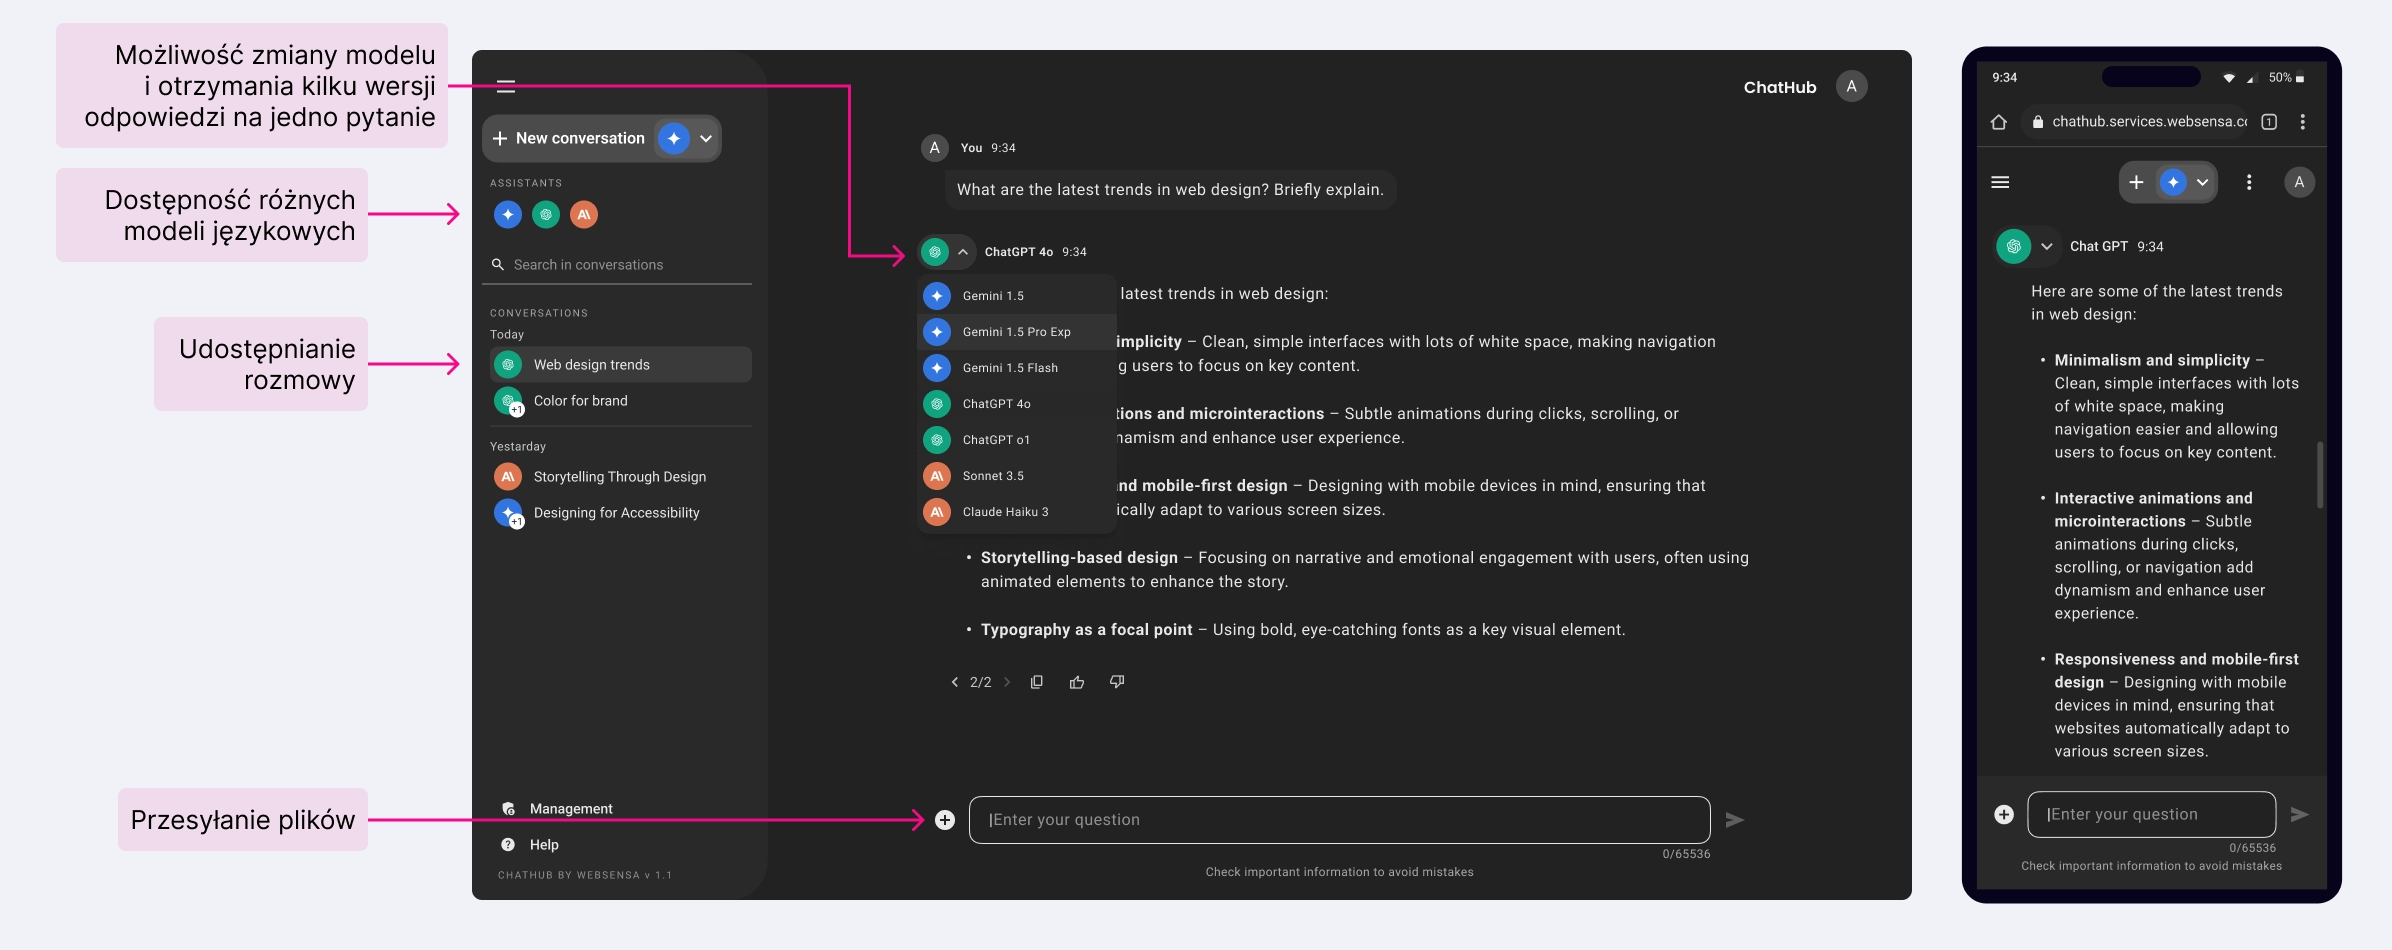Choose Claude Haiku 3 model

(x=1016, y=512)
